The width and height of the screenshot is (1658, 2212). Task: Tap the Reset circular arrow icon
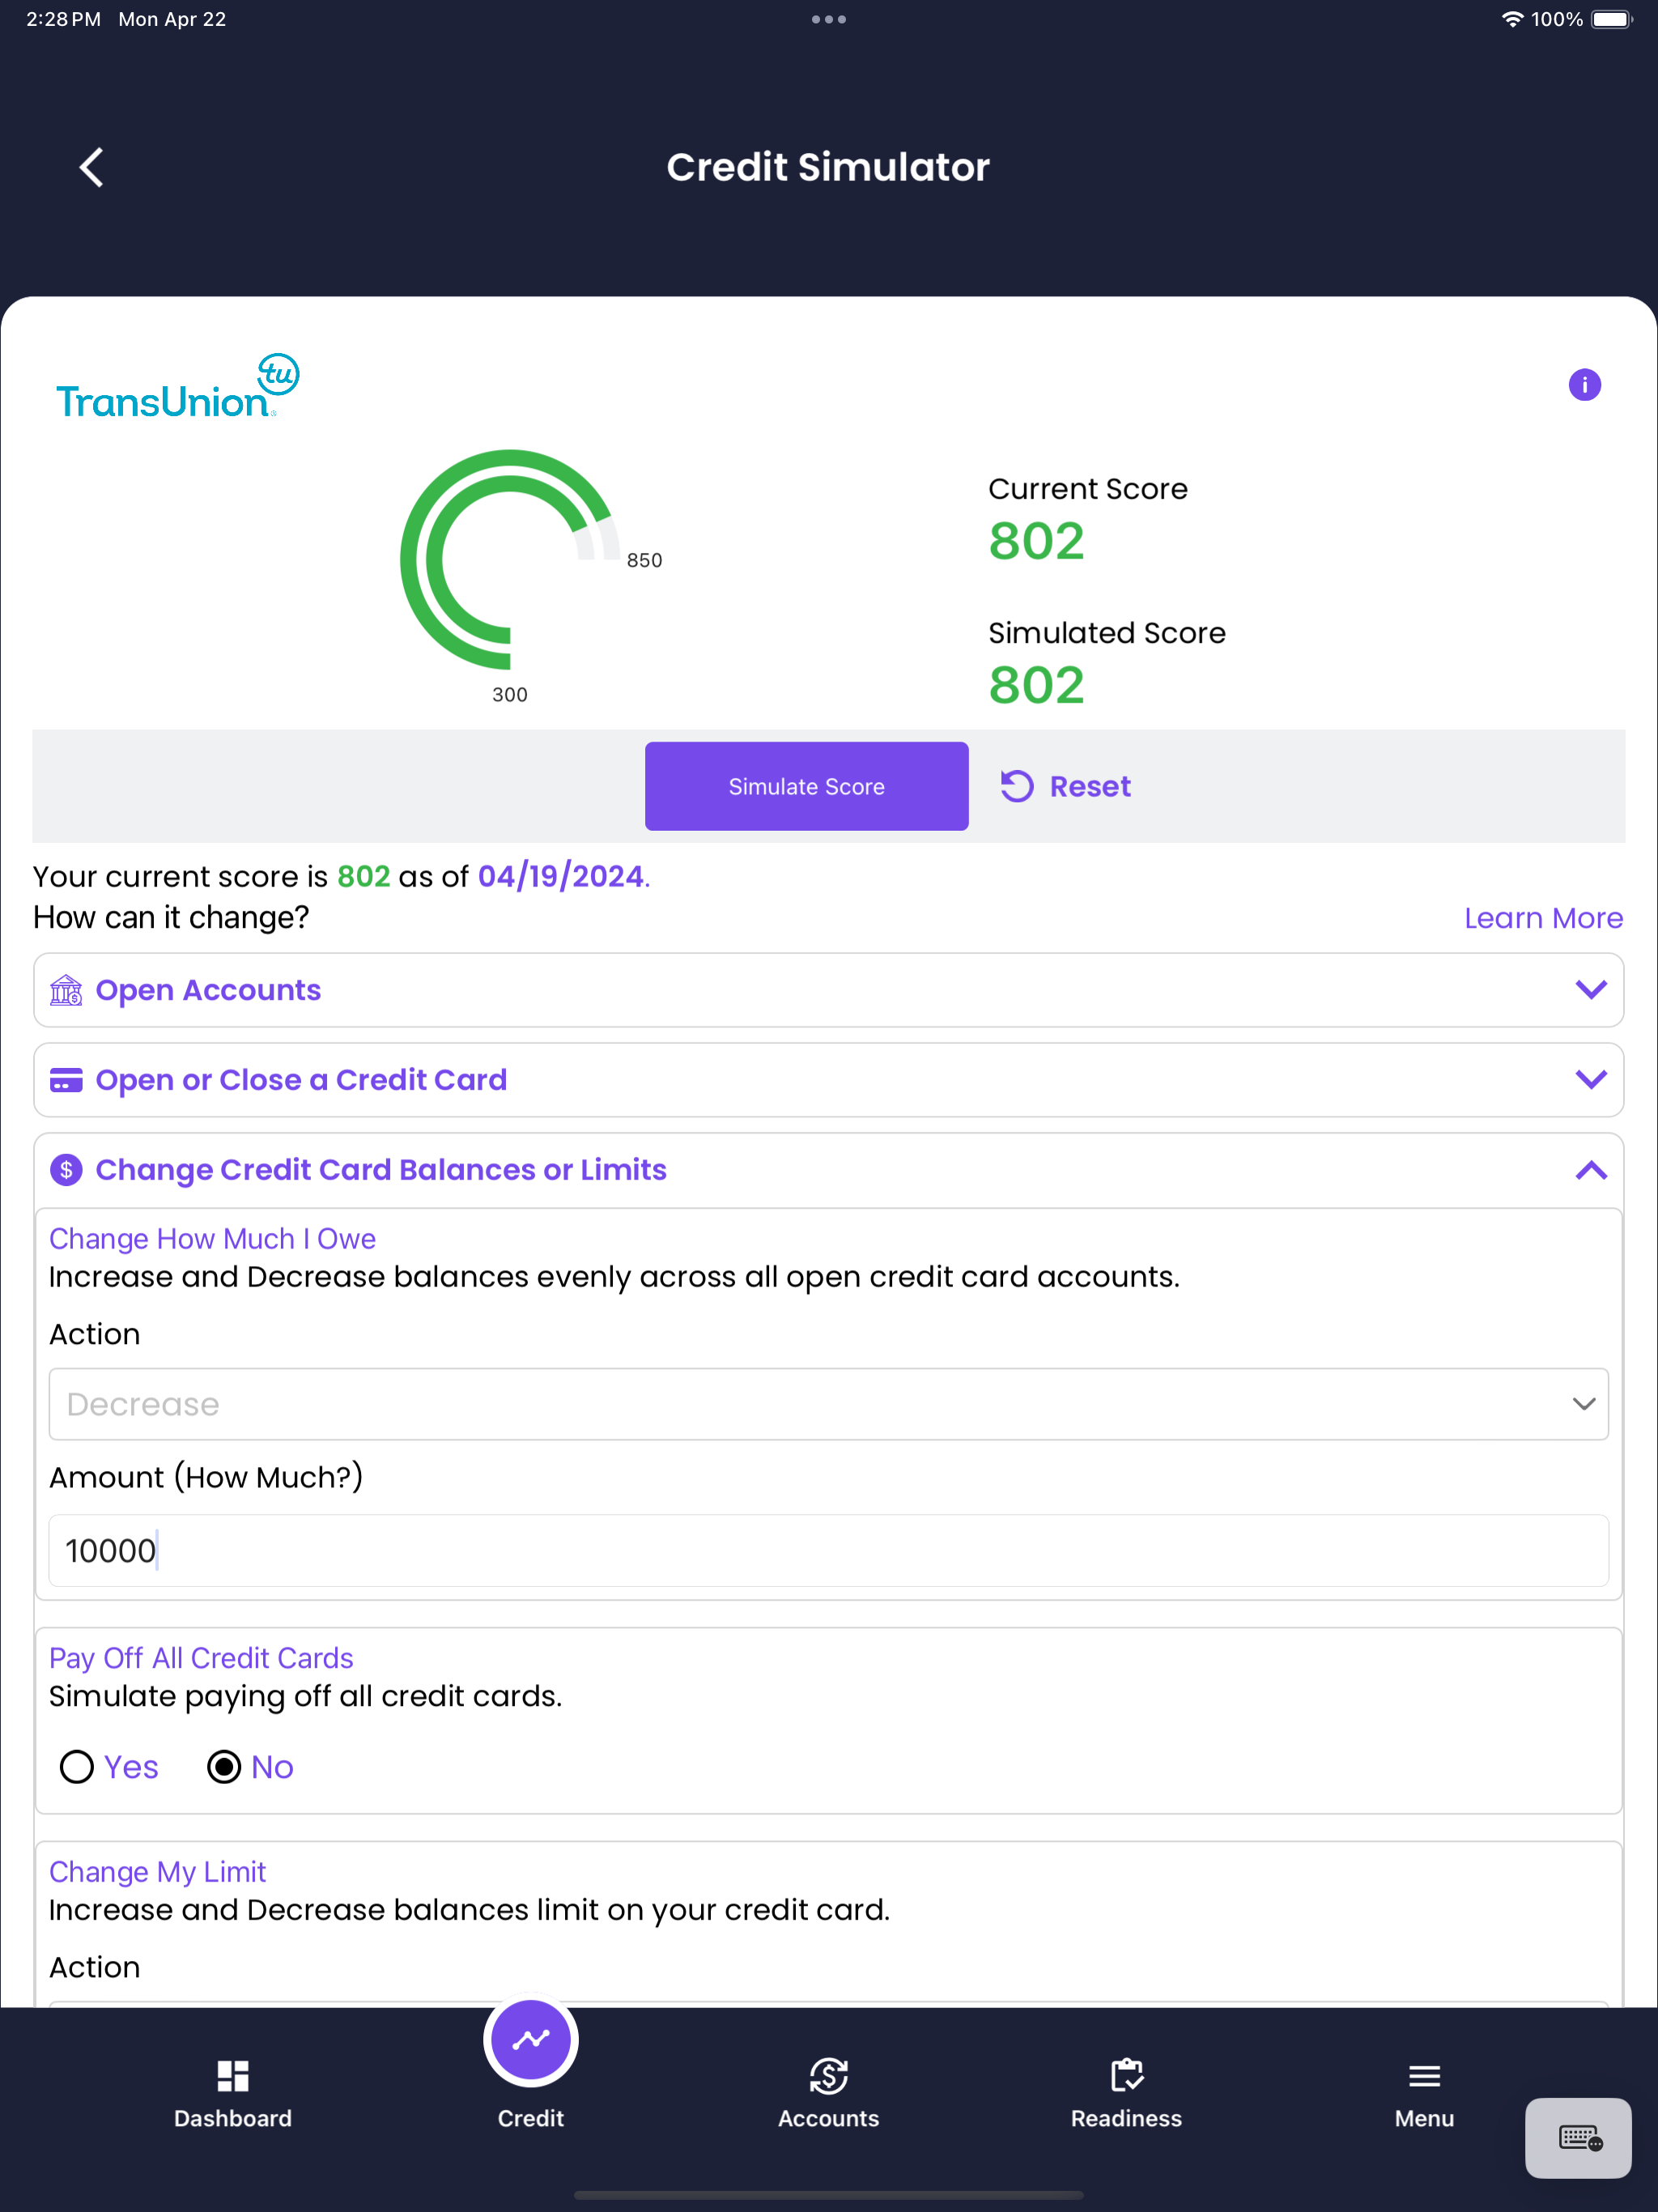pos(1017,786)
